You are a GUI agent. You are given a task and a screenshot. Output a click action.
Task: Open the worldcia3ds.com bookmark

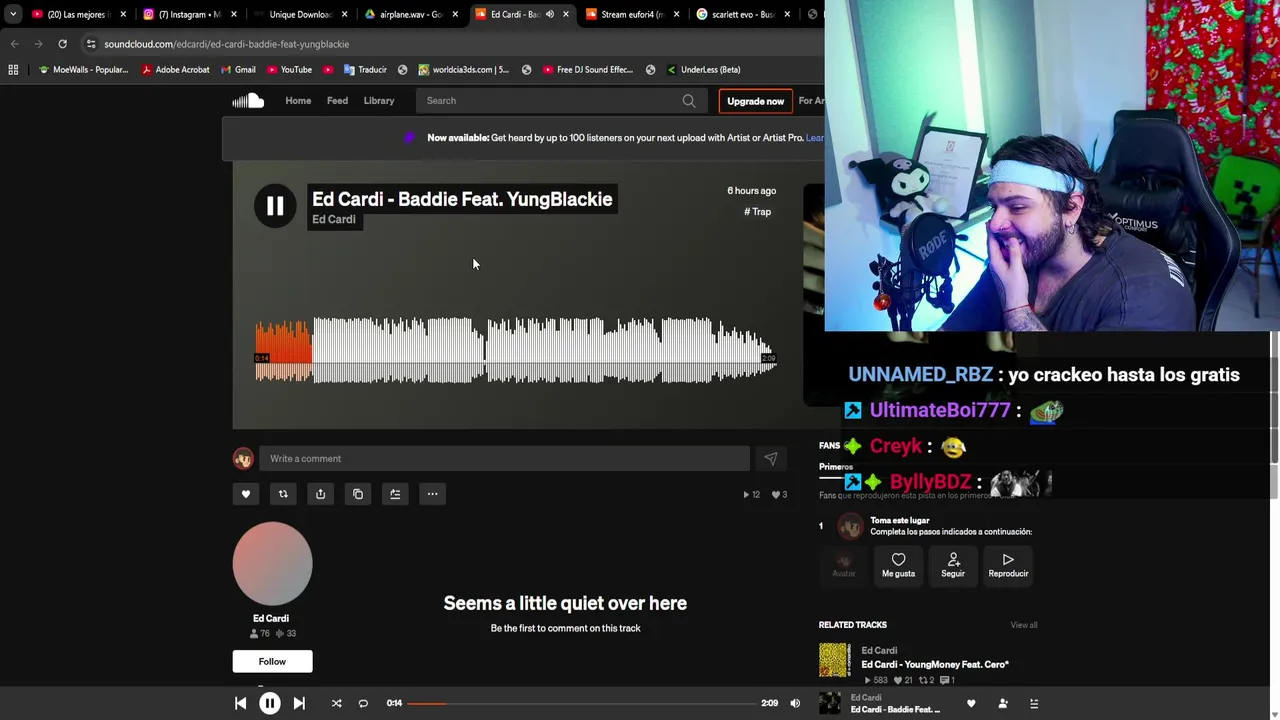(x=464, y=70)
